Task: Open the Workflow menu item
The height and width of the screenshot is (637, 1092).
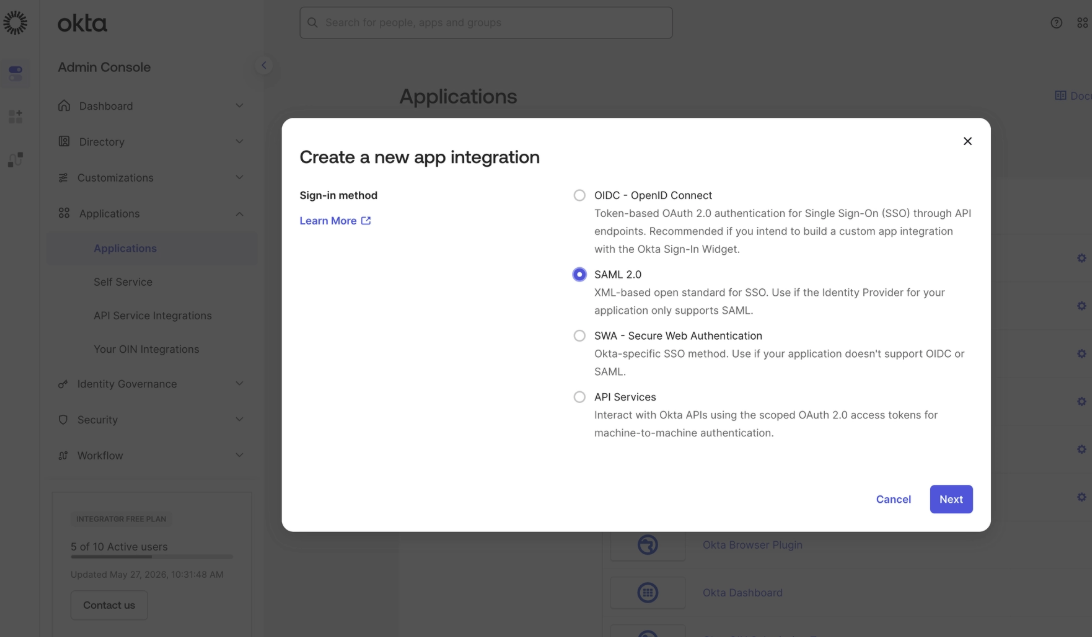Action: point(152,455)
